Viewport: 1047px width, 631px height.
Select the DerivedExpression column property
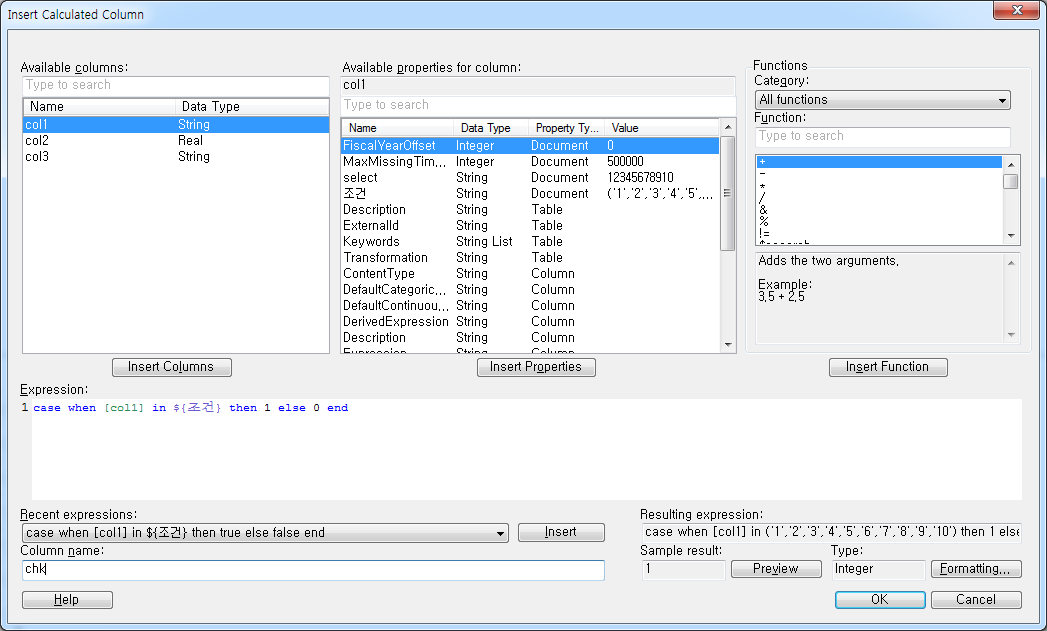(x=530, y=322)
